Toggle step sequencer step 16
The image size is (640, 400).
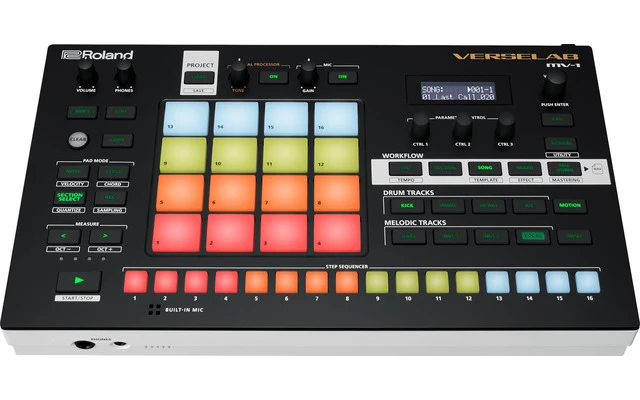(x=588, y=282)
